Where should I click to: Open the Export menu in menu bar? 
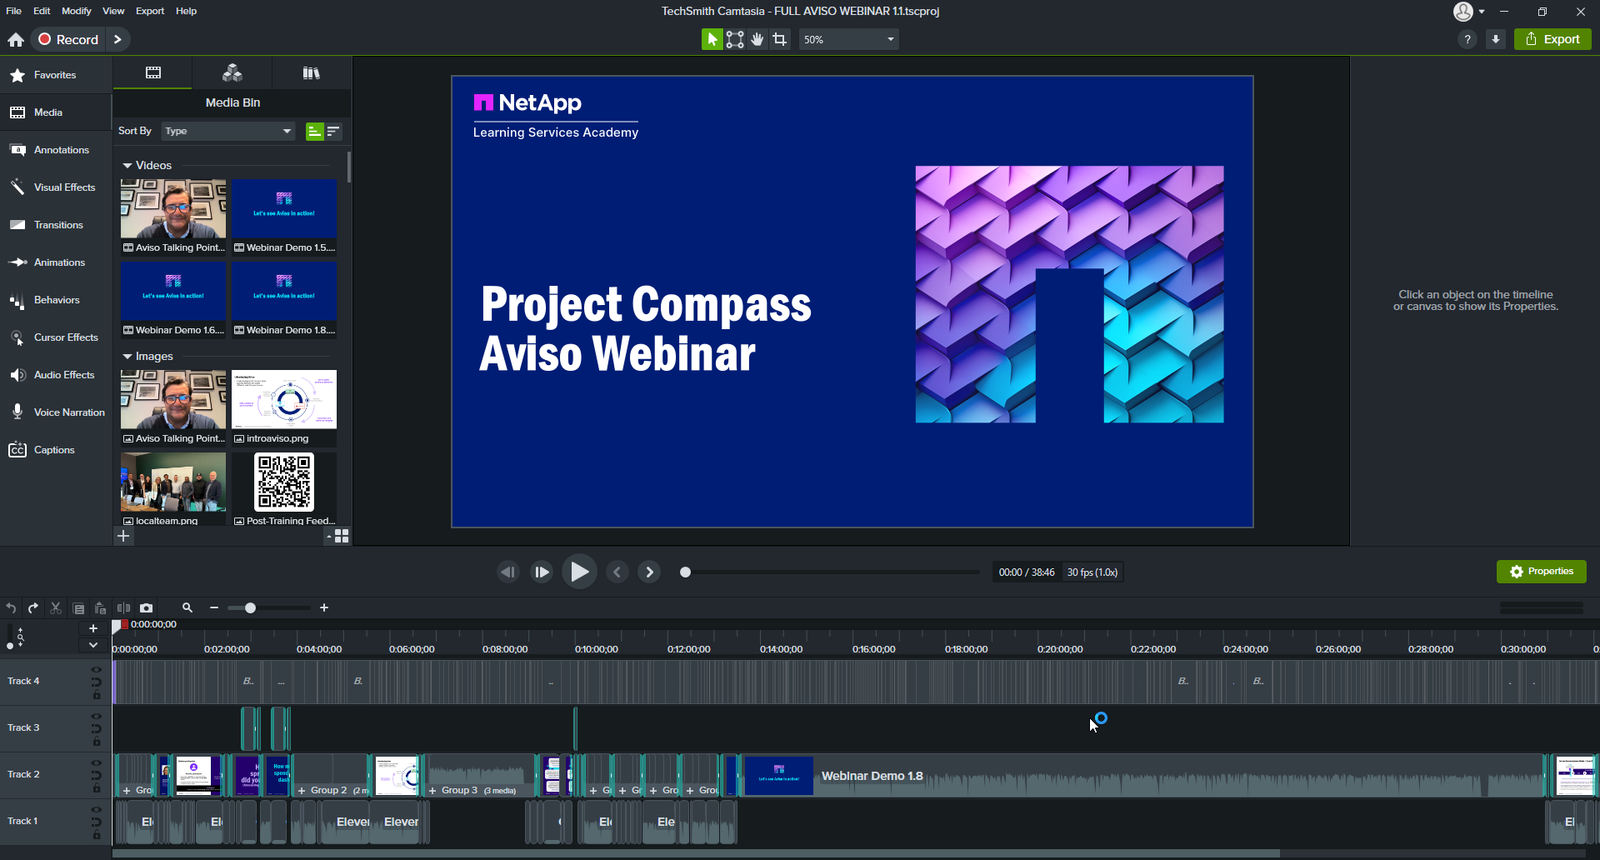pos(150,11)
